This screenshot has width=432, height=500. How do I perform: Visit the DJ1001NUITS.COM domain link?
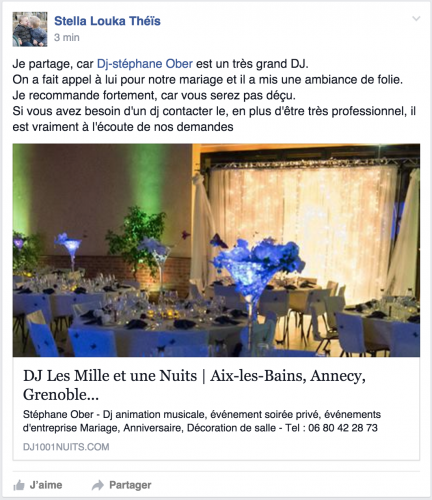tap(66, 447)
